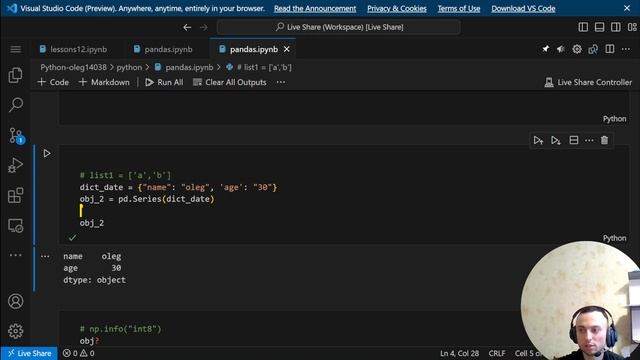Add a new Code cell
The width and height of the screenshot is (640, 360).
click(53, 82)
